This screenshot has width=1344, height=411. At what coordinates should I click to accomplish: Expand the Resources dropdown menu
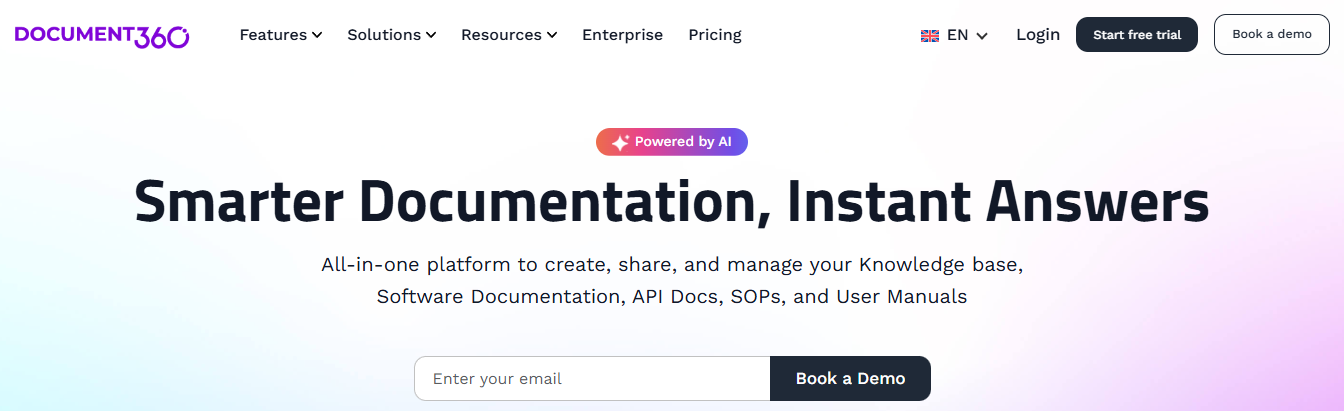pyautogui.click(x=509, y=35)
